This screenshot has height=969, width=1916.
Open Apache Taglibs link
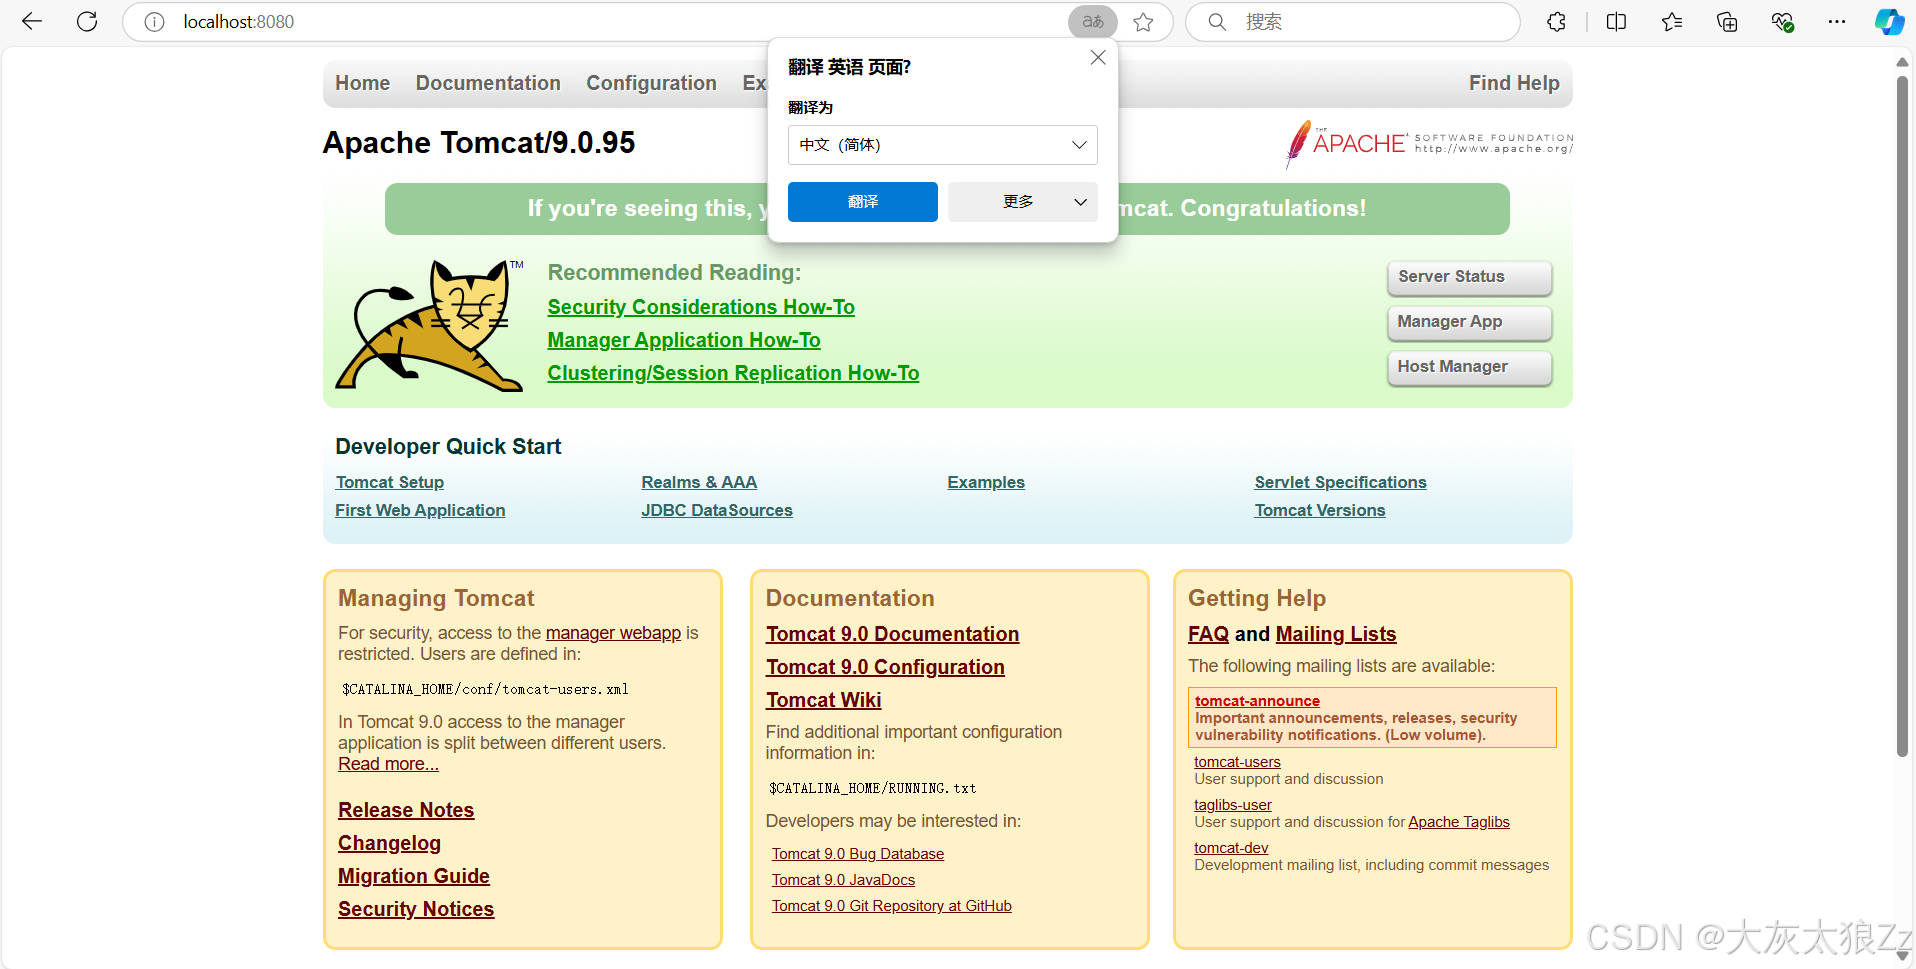[1459, 822]
